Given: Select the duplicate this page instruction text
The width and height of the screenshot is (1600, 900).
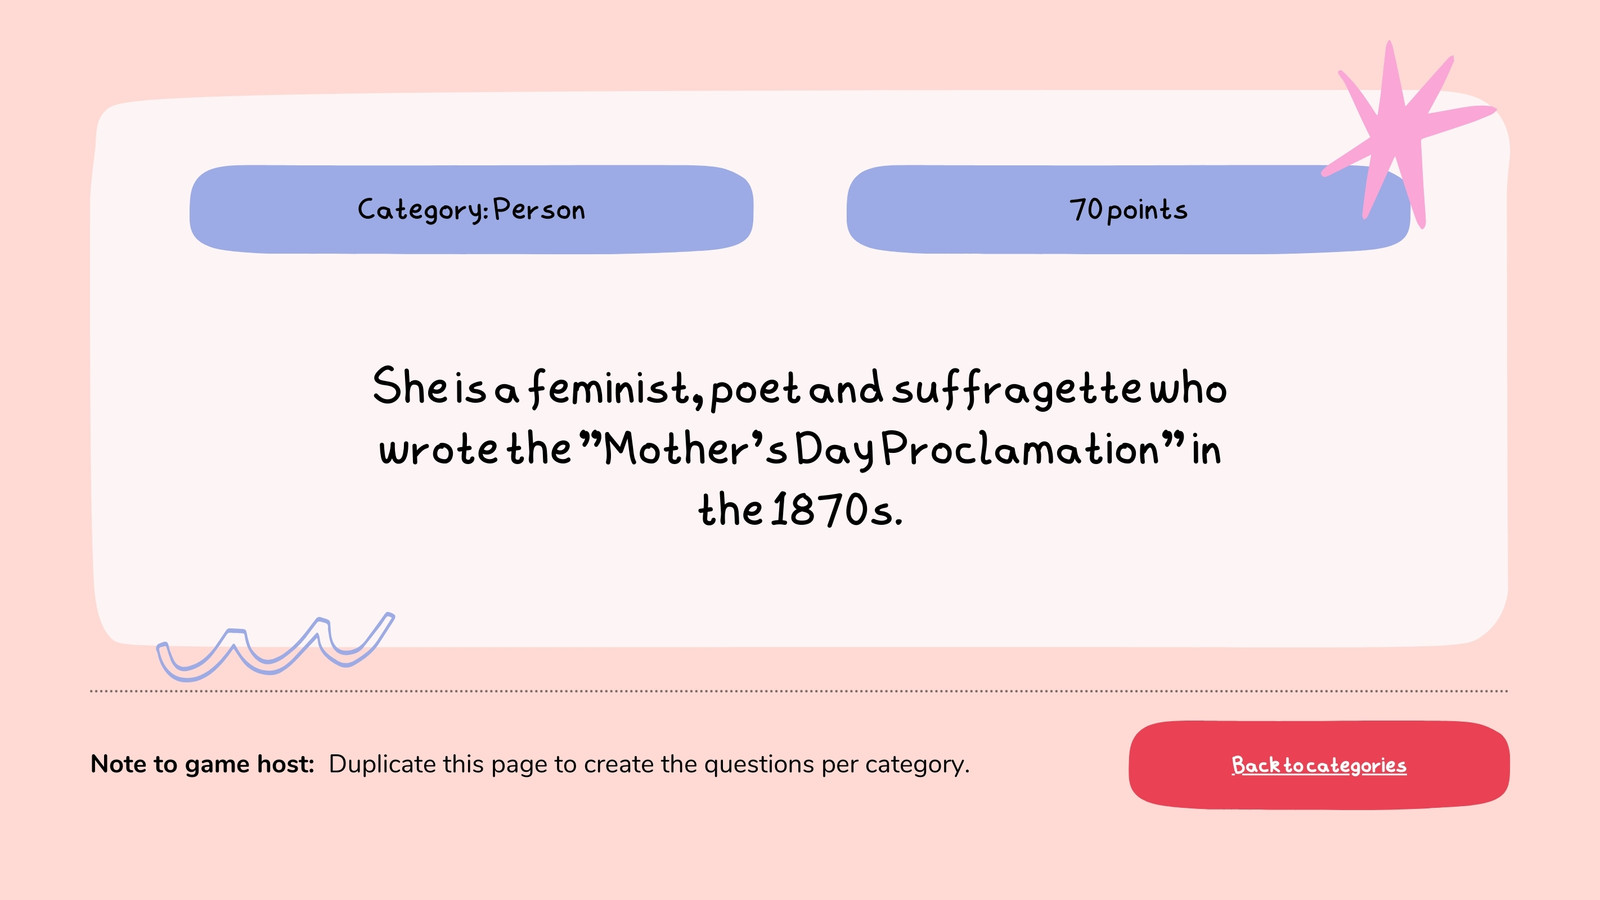Looking at the screenshot, I should [x=649, y=764].
